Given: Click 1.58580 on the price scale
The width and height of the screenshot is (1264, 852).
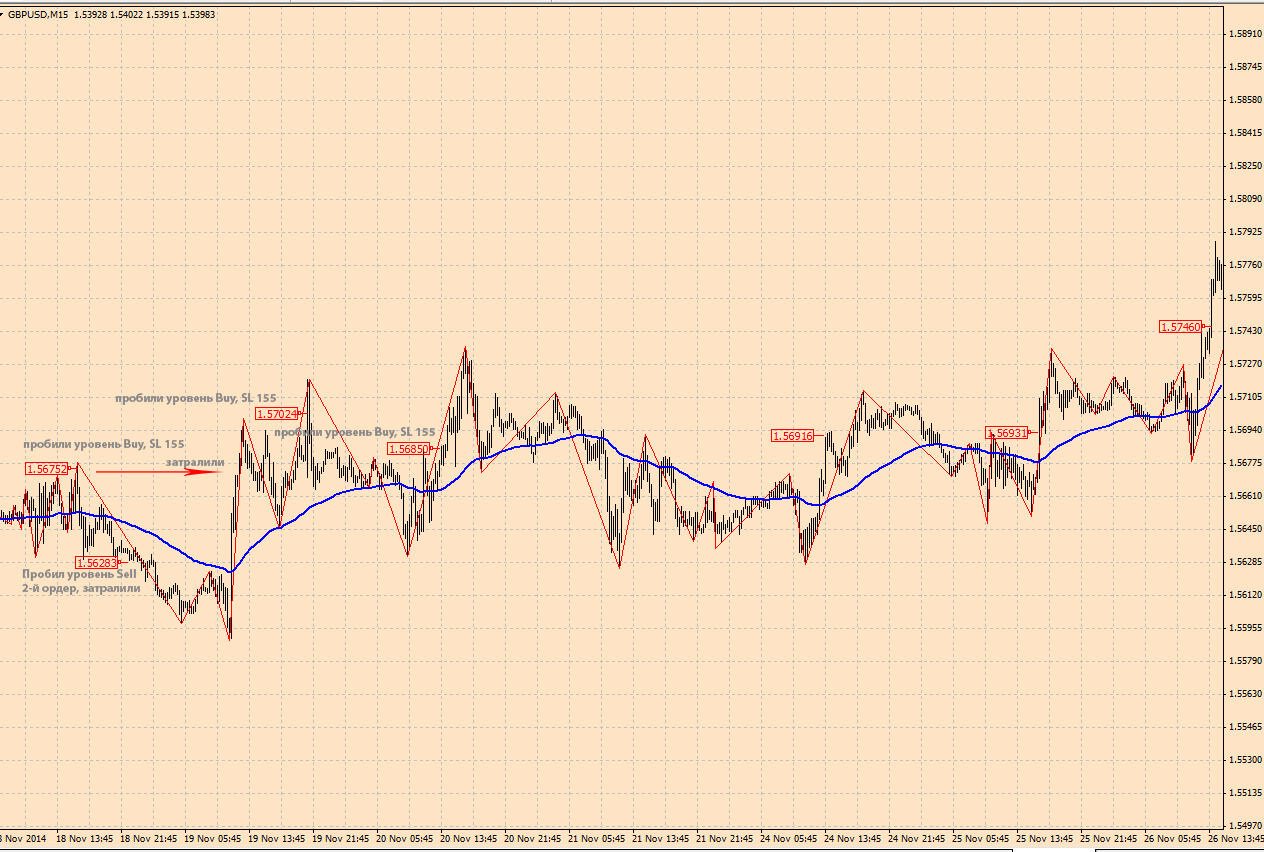Looking at the screenshot, I should coord(1243,99).
